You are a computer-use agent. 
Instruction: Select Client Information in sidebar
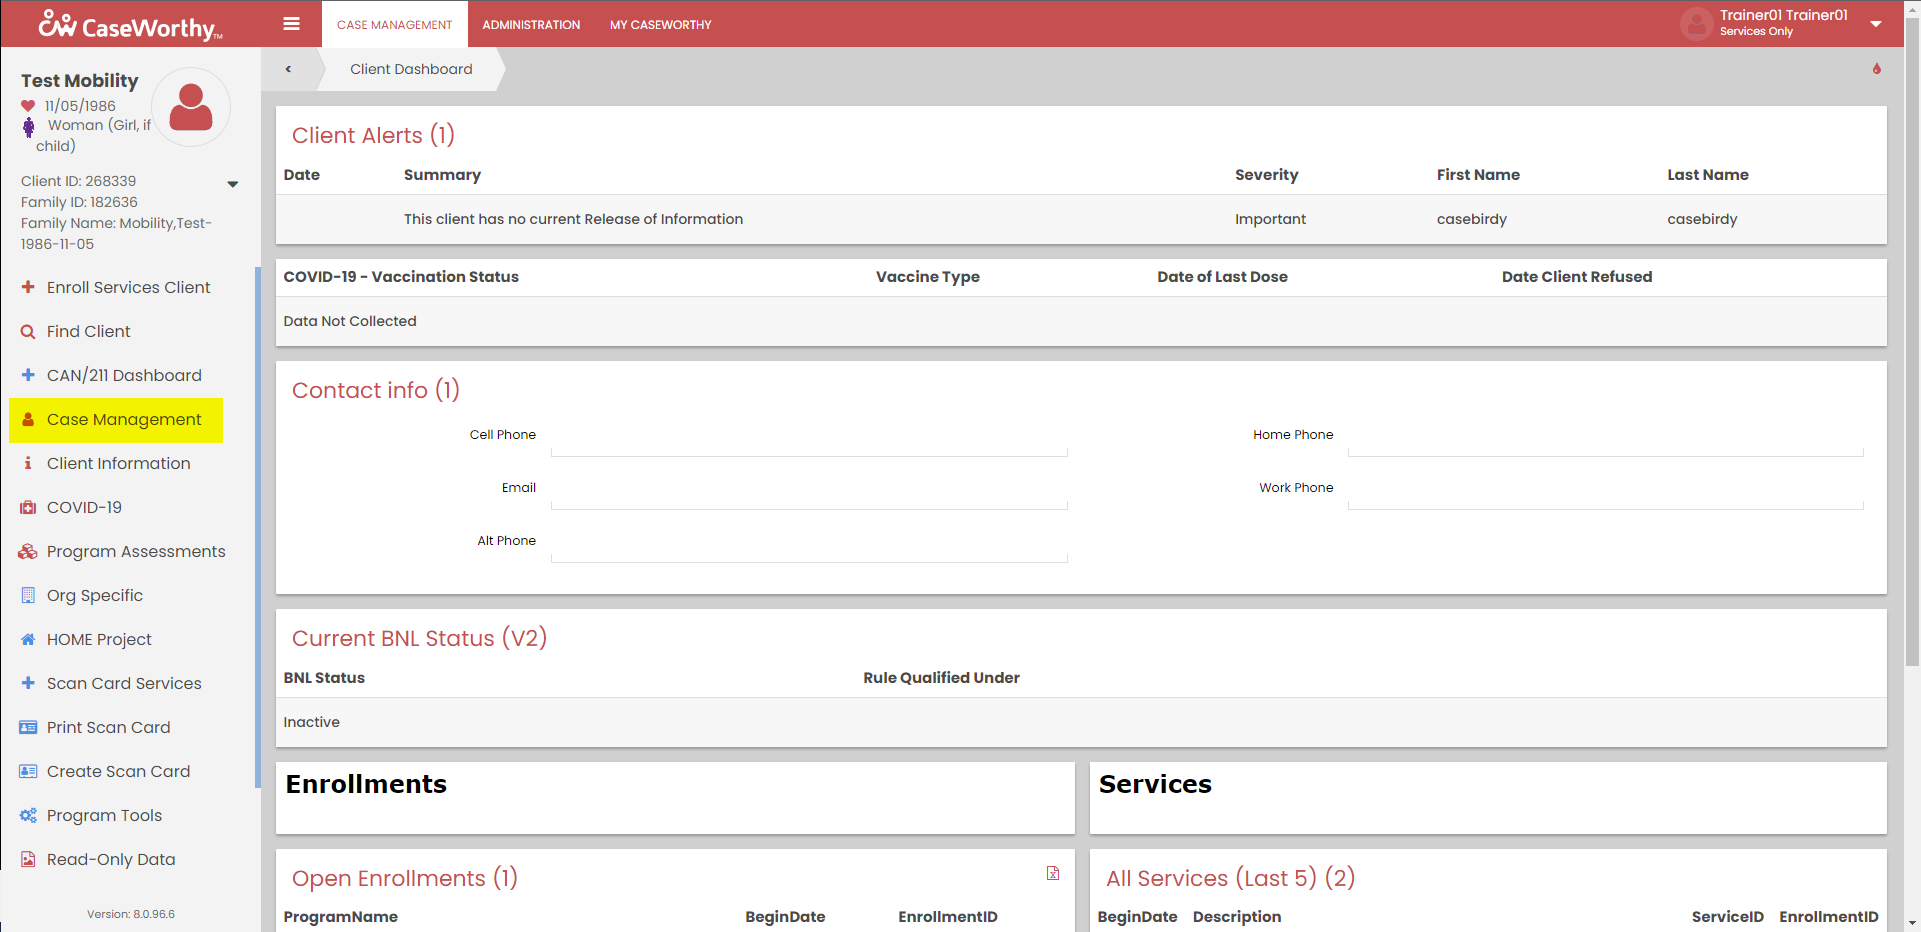(118, 463)
